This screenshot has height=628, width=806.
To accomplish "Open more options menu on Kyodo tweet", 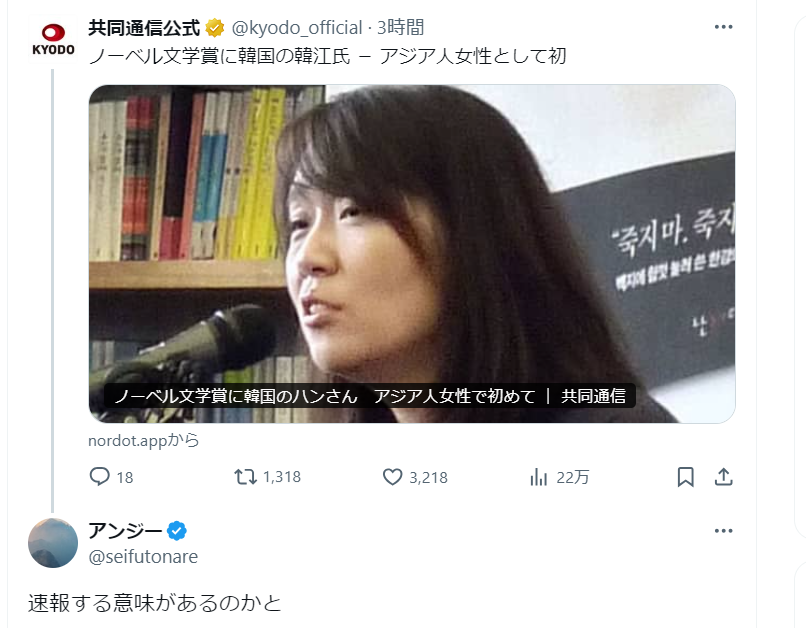I will [723, 27].
